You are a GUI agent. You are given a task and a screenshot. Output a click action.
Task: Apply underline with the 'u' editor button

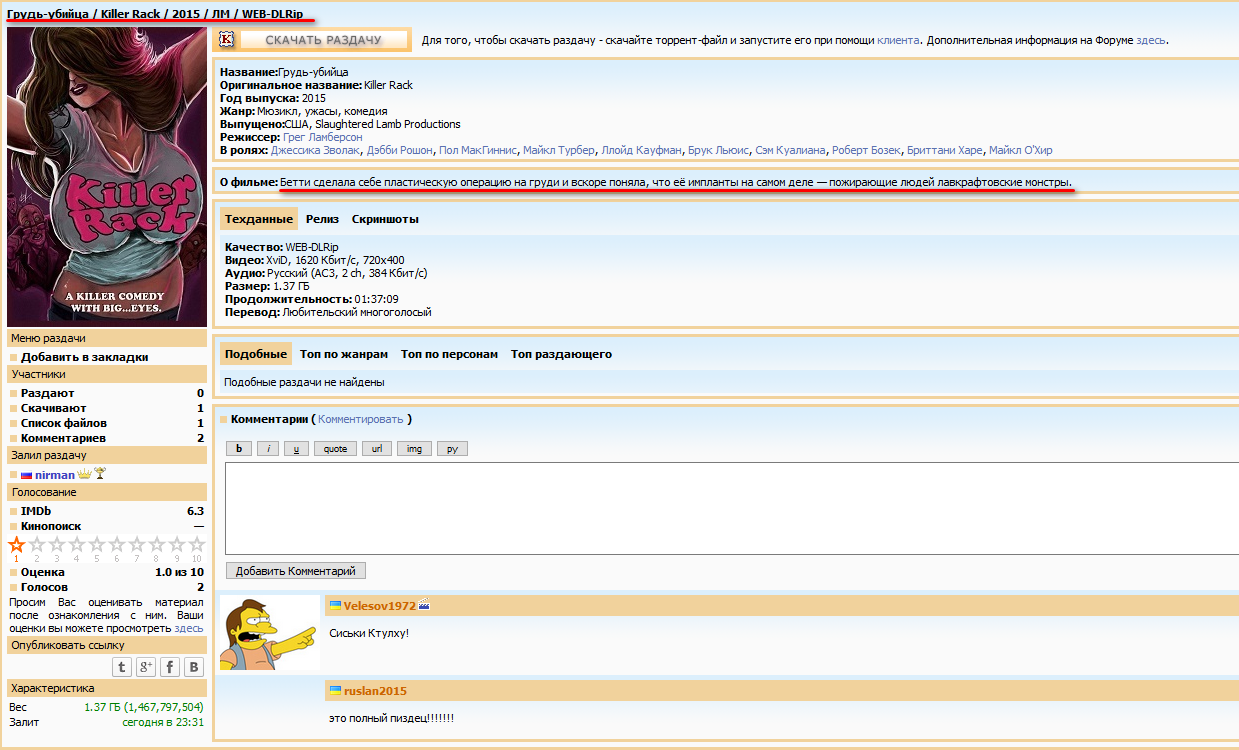(296, 449)
